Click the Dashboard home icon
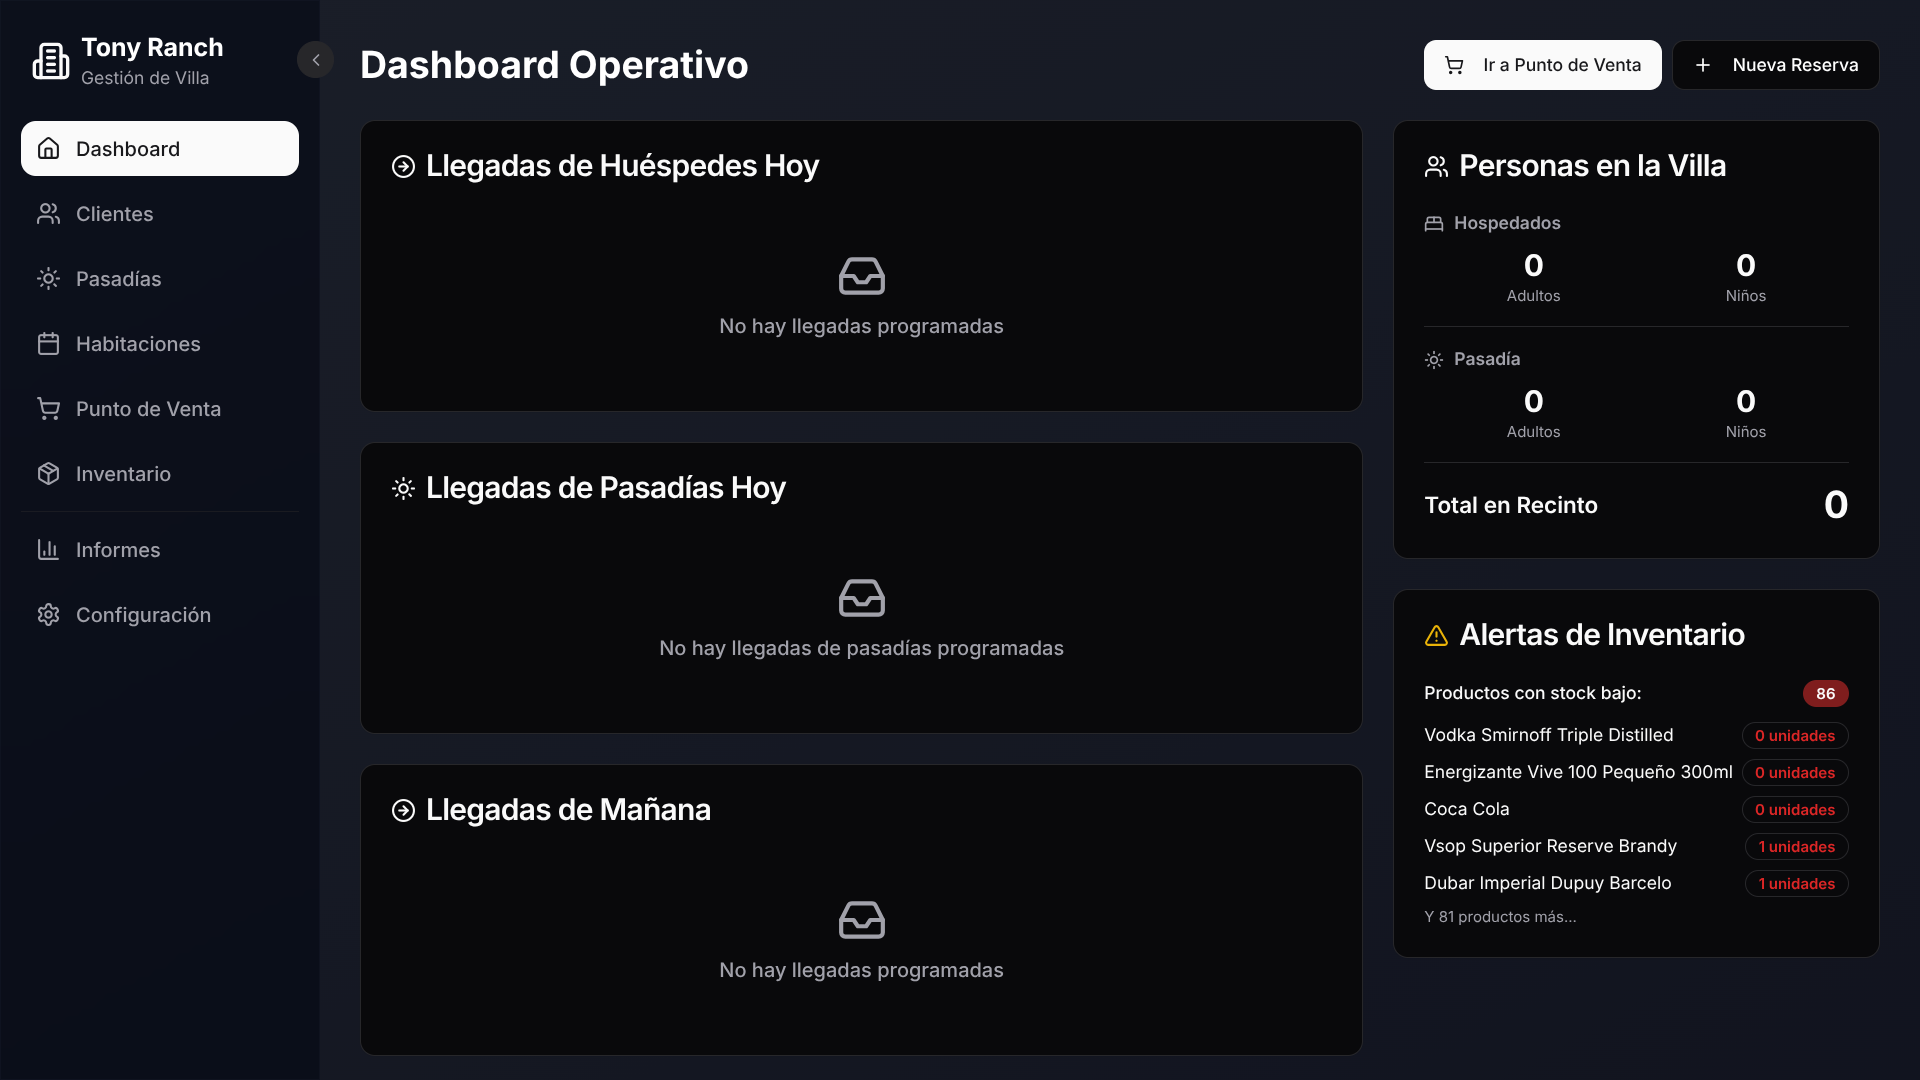 coord(48,149)
